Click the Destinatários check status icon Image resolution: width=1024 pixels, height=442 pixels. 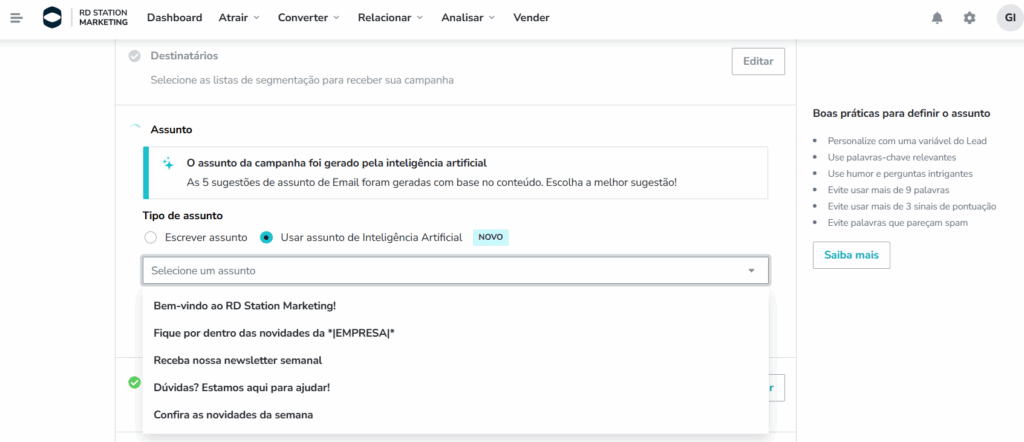point(134,56)
